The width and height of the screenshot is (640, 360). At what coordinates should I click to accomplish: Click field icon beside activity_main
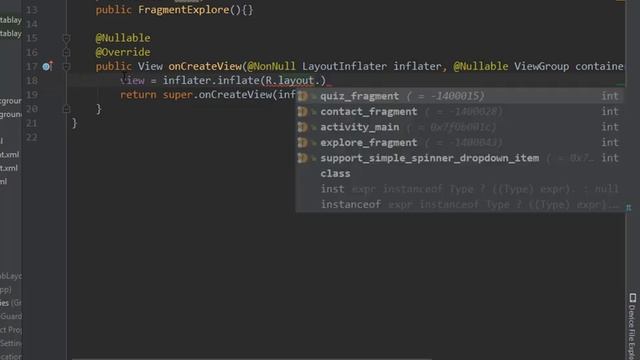click(302, 127)
